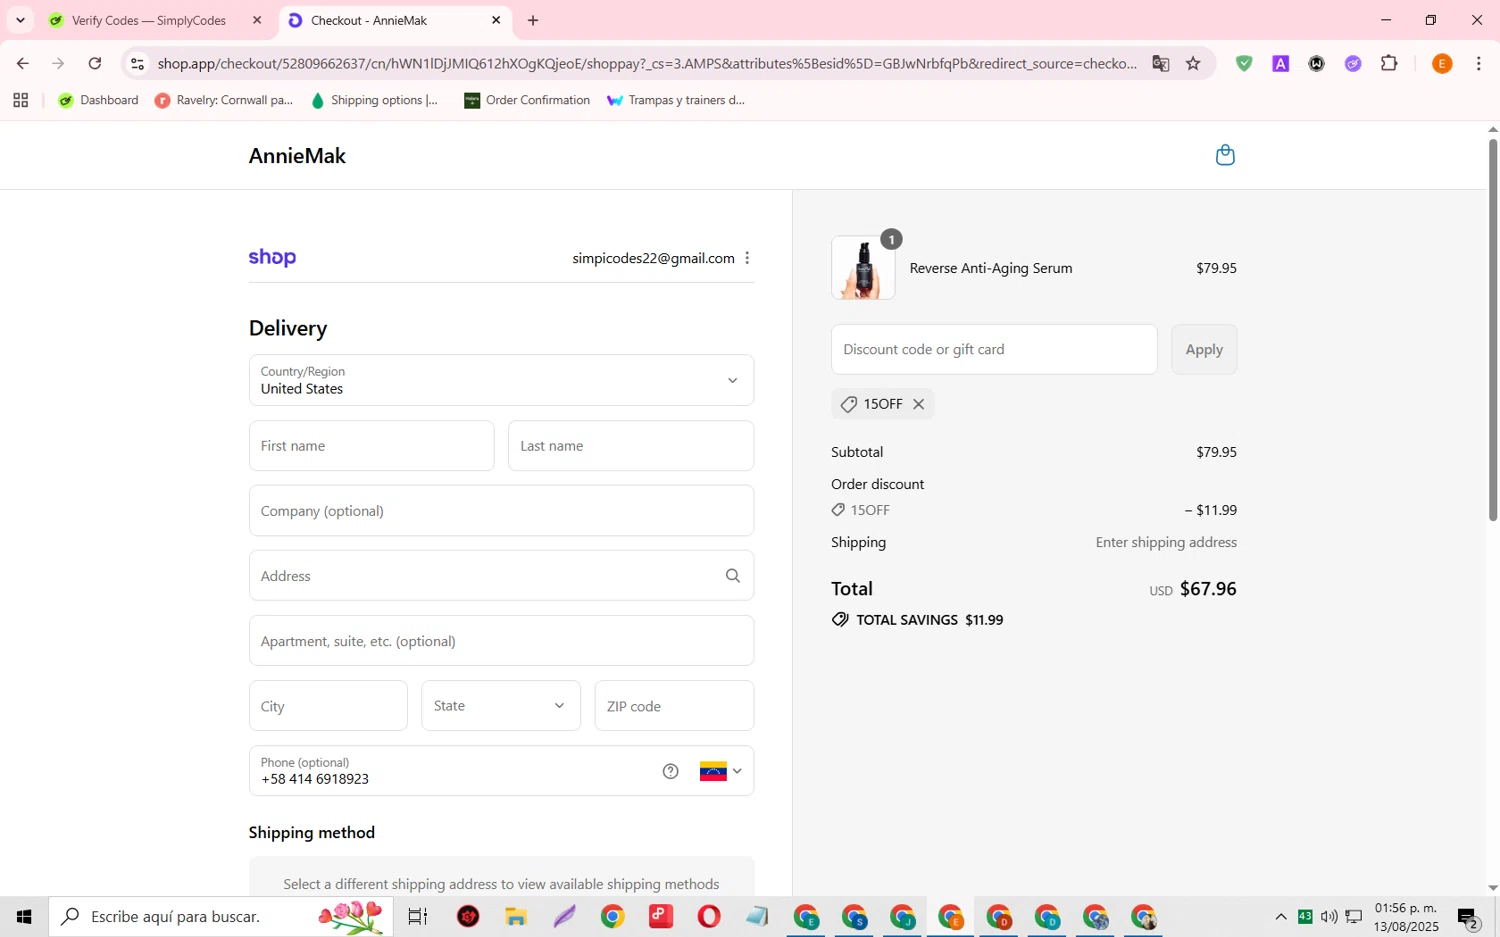Click the Shop logo
The height and width of the screenshot is (937, 1500).
pos(272,258)
